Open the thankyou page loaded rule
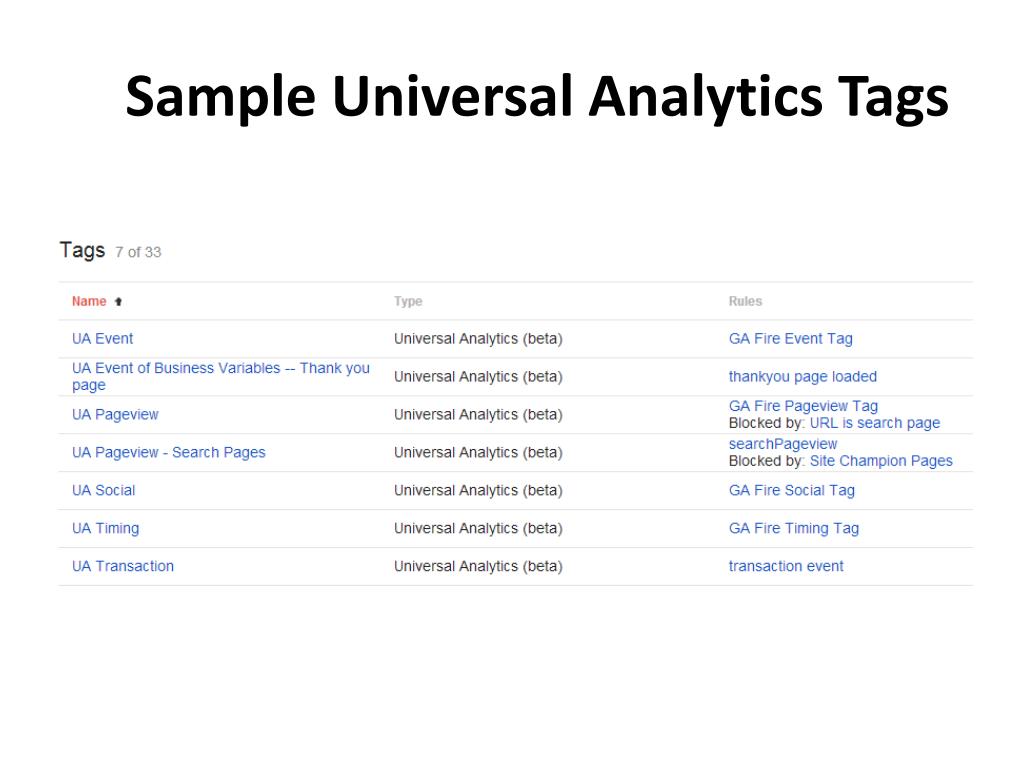 (x=803, y=377)
